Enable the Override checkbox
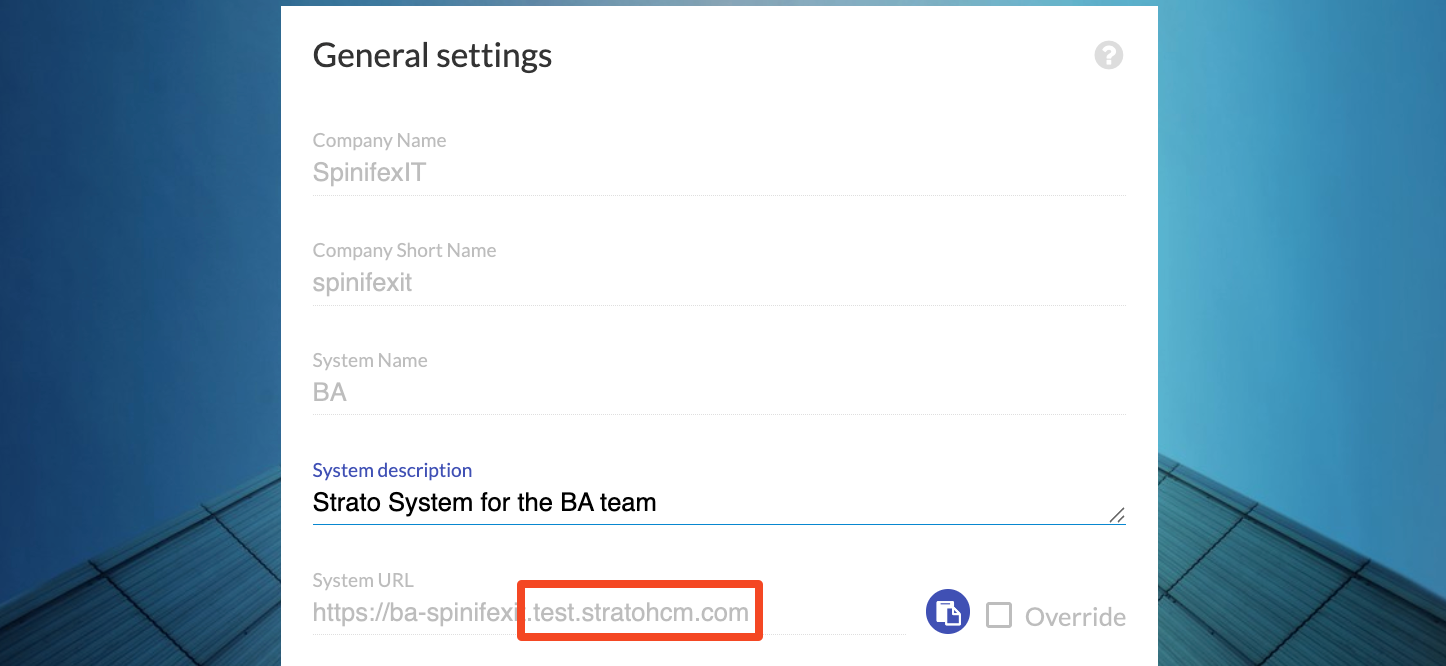Screen dimensions: 1446x666 [999, 615]
